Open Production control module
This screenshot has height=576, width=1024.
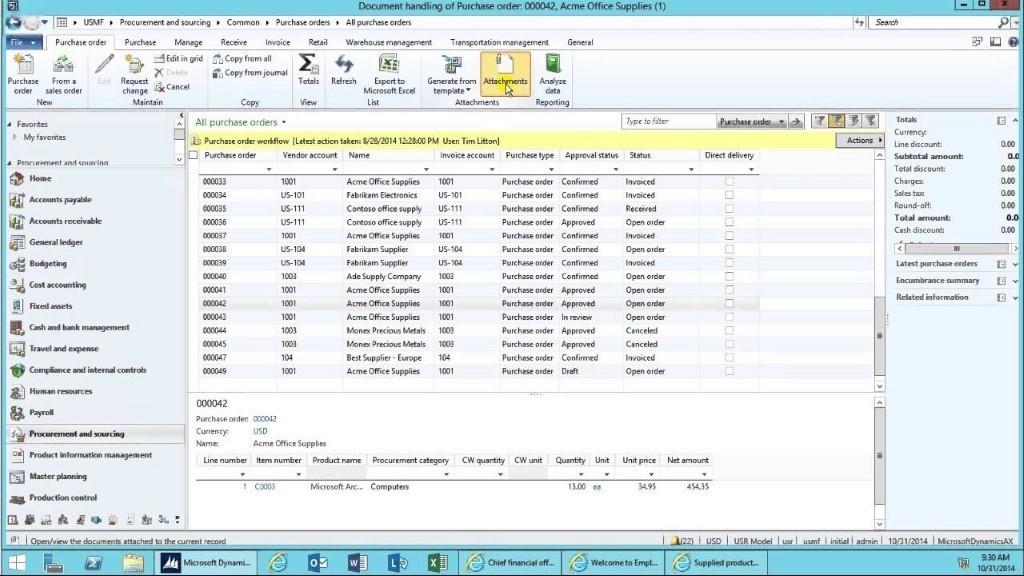63,498
